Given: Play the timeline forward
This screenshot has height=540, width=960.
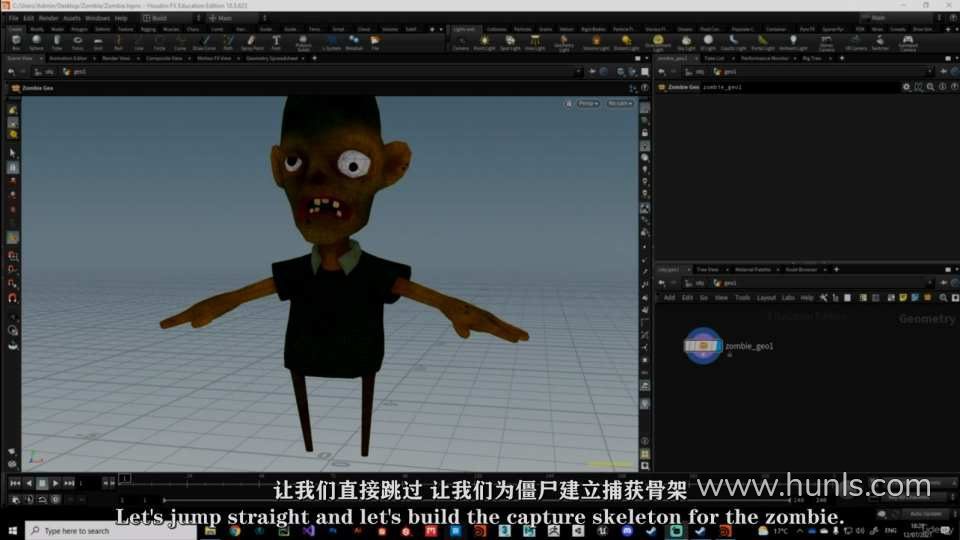Looking at the screenshot, I should [56, 483].
